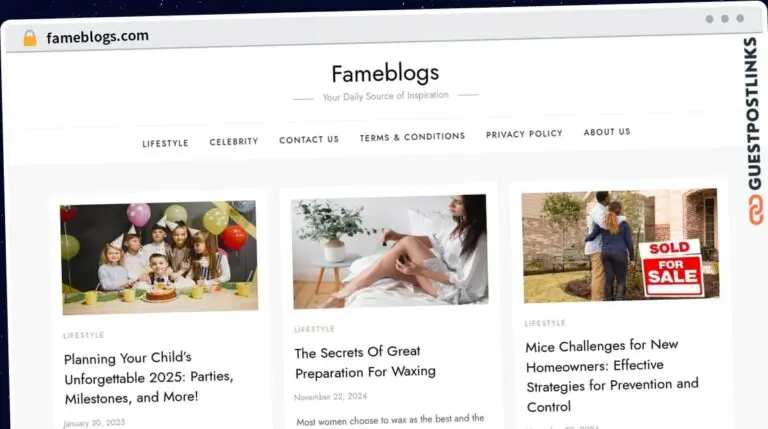This screenshot has height=429, width=768.
Task: Click the orange padlock icon in address bar
Action: point(30,38)
